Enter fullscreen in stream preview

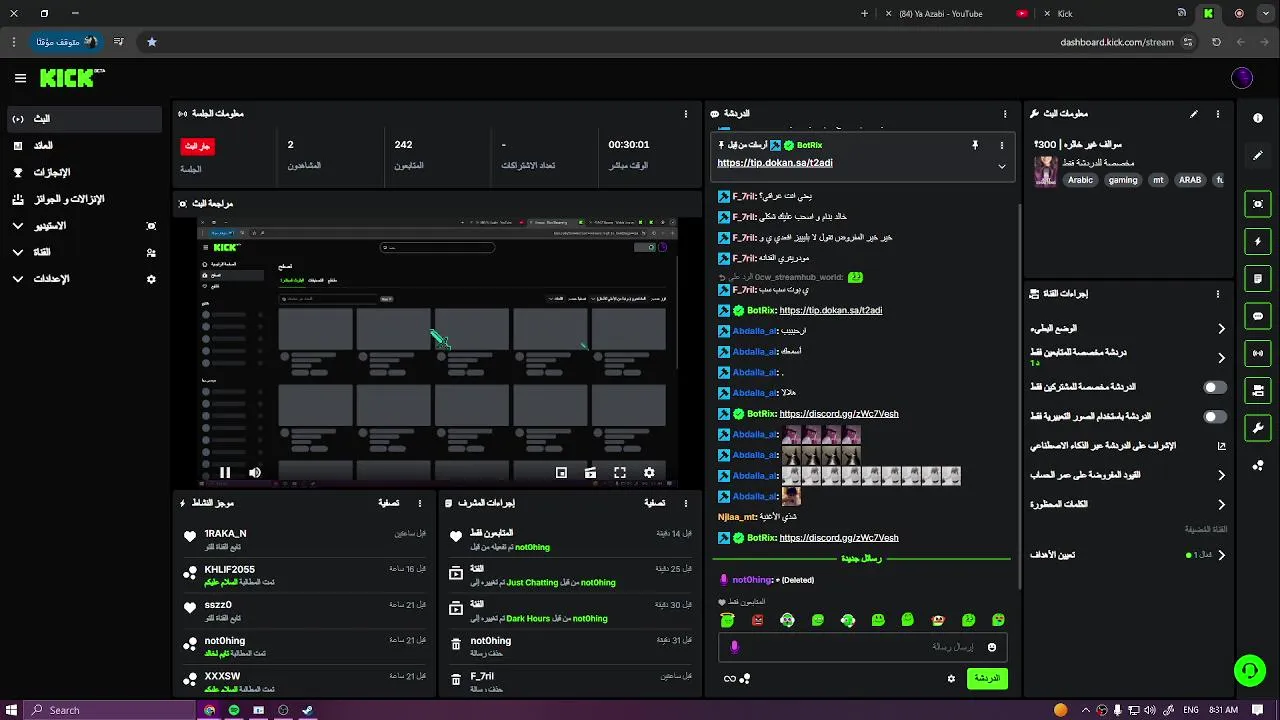tap(620, 473)
